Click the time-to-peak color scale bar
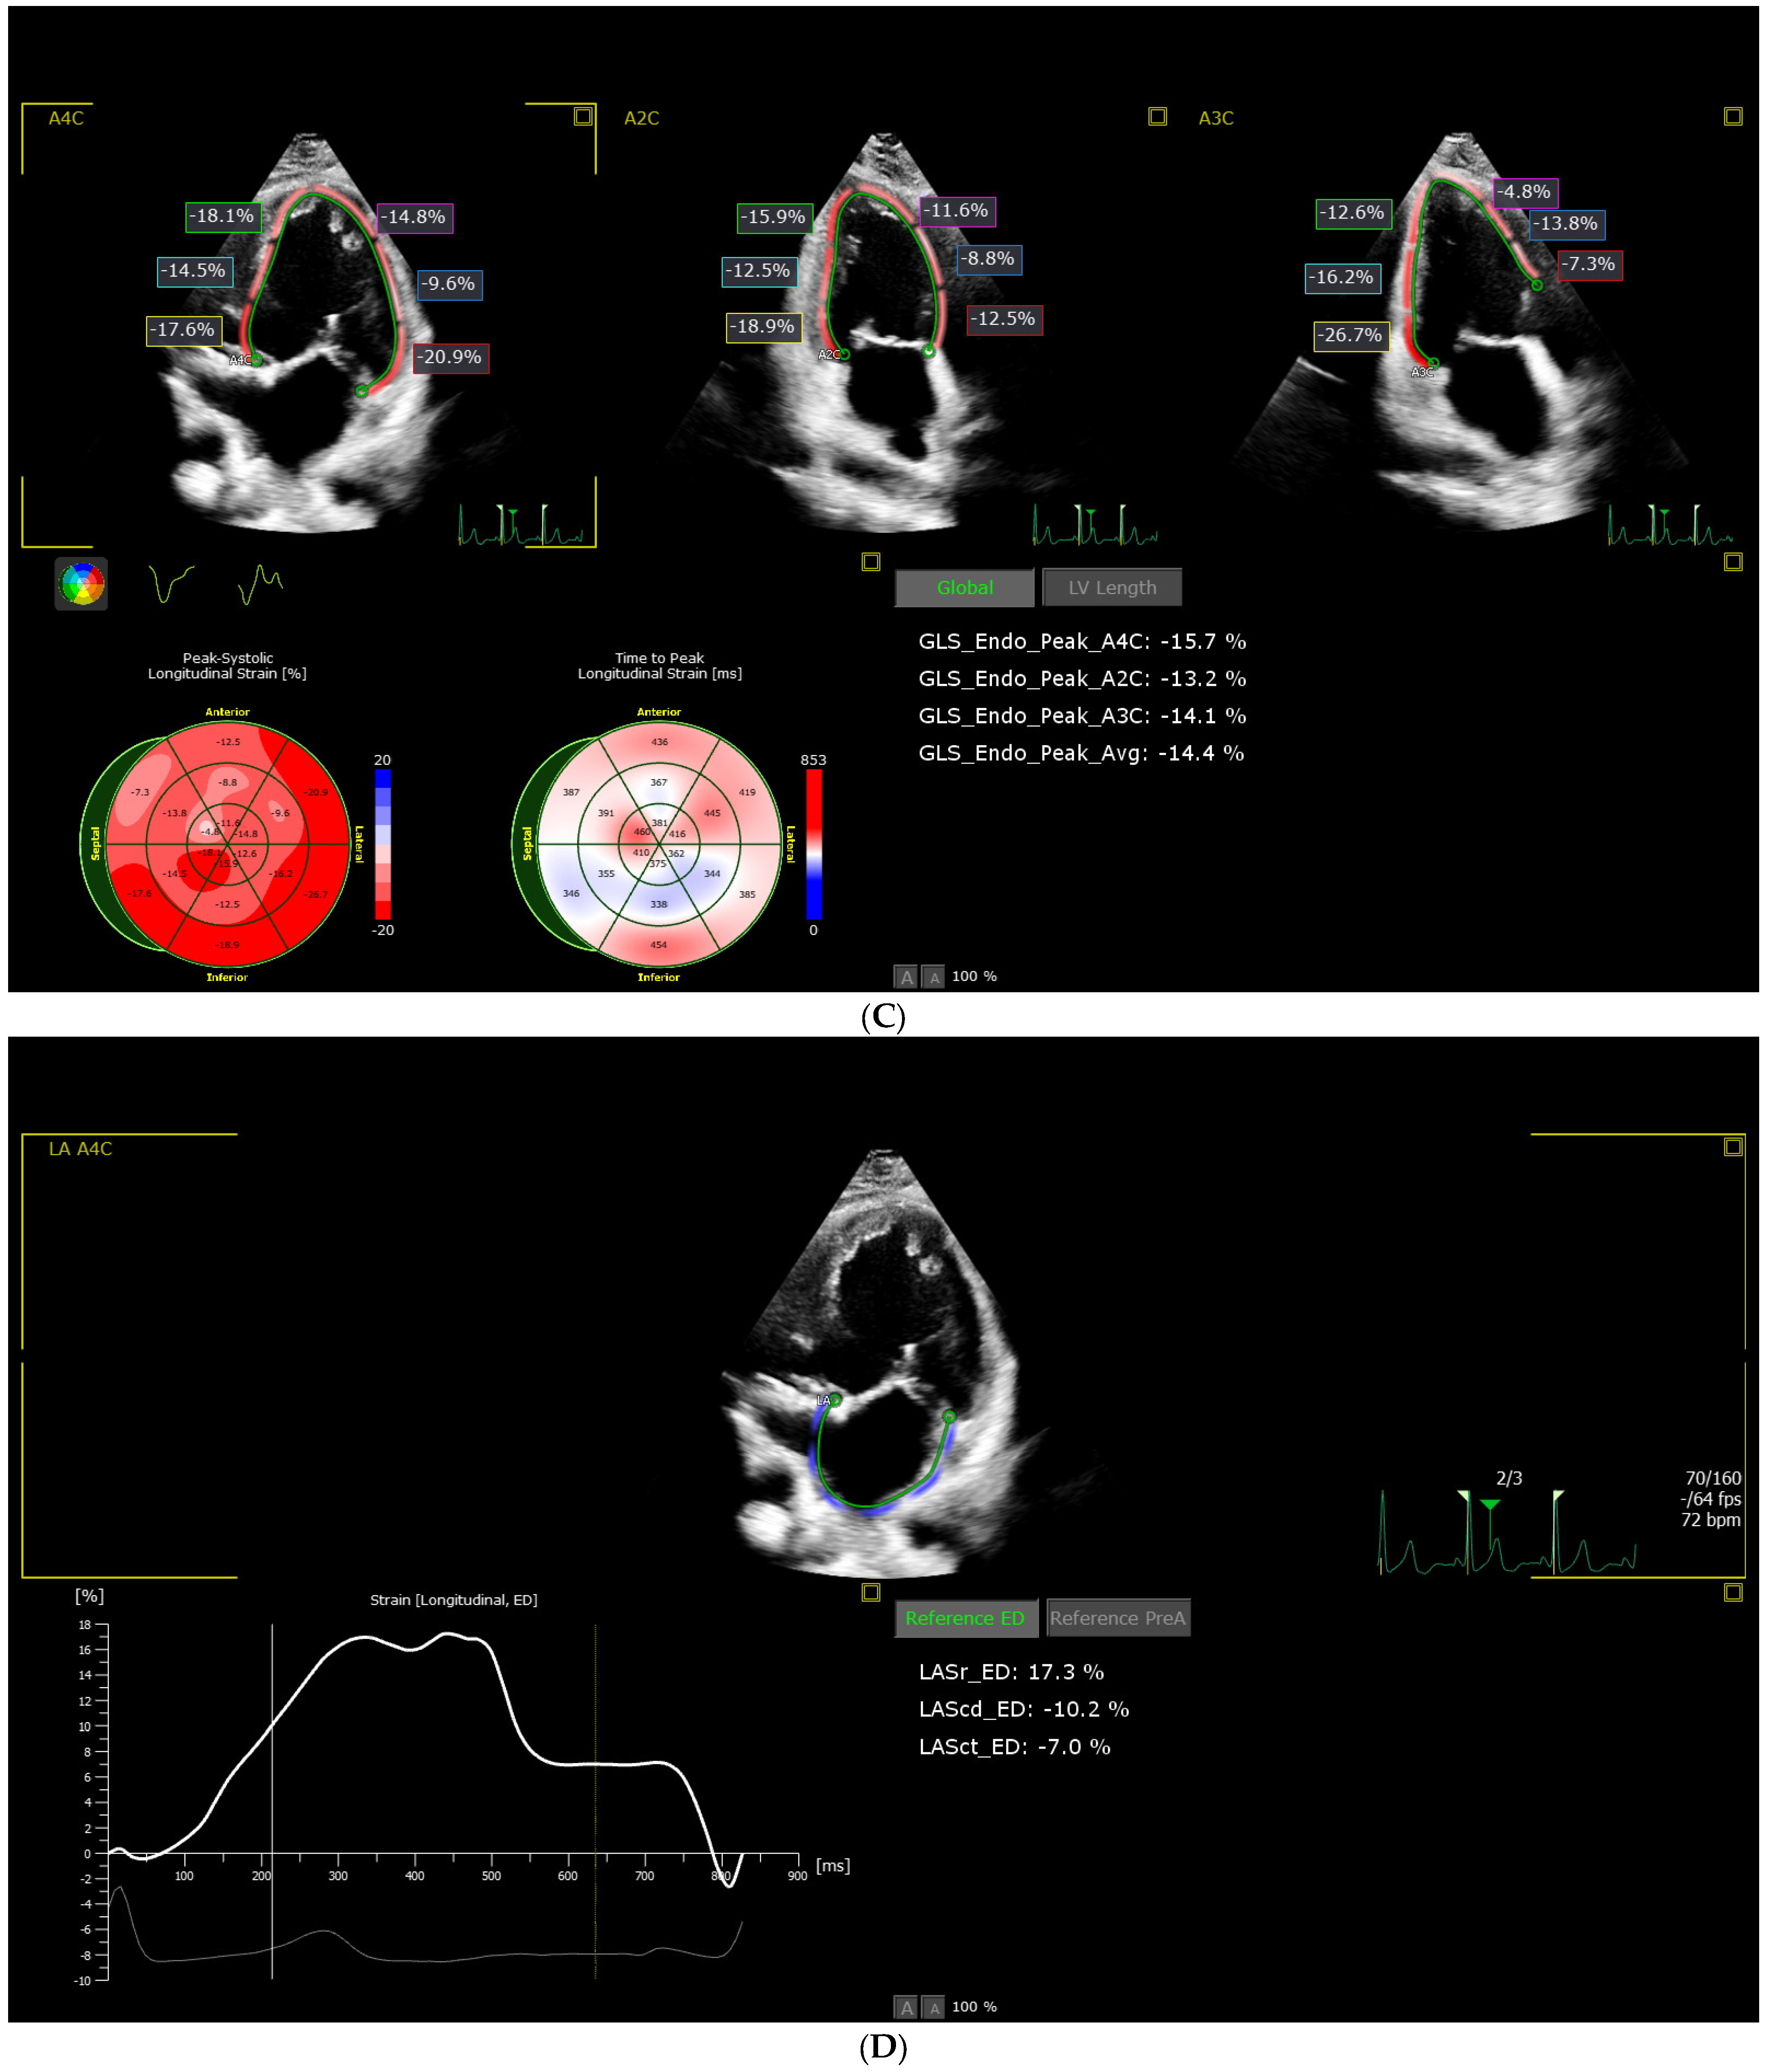 click(814, 844)
